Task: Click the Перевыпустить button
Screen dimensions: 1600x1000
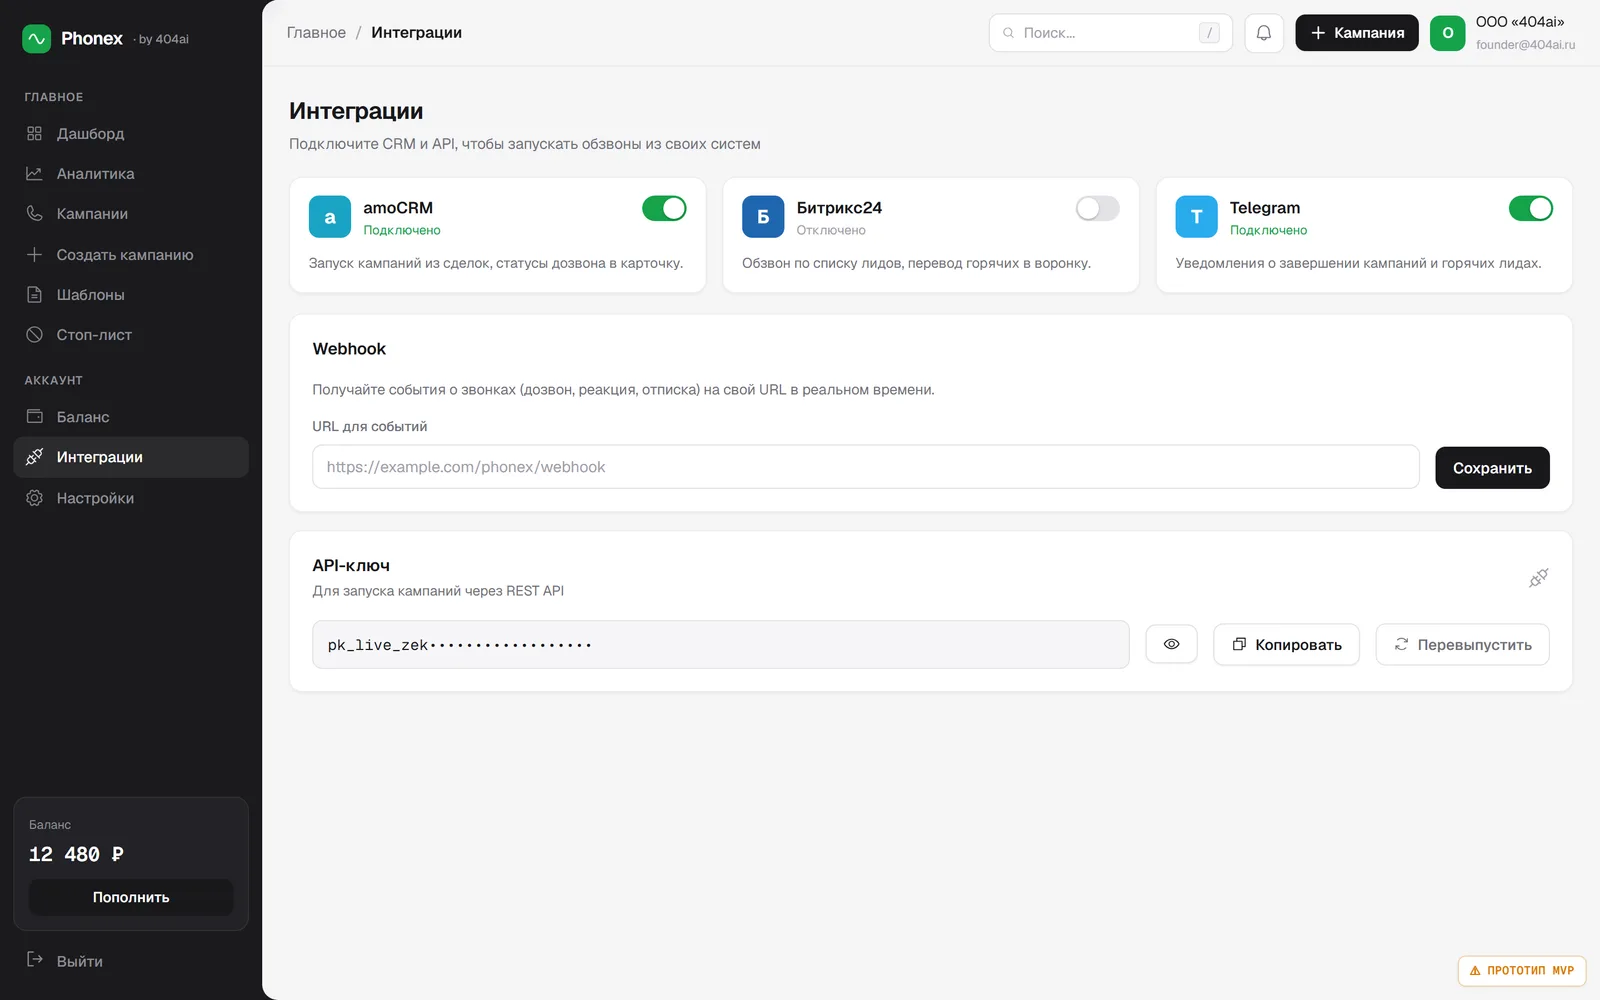Action: tap(1462, 645)
